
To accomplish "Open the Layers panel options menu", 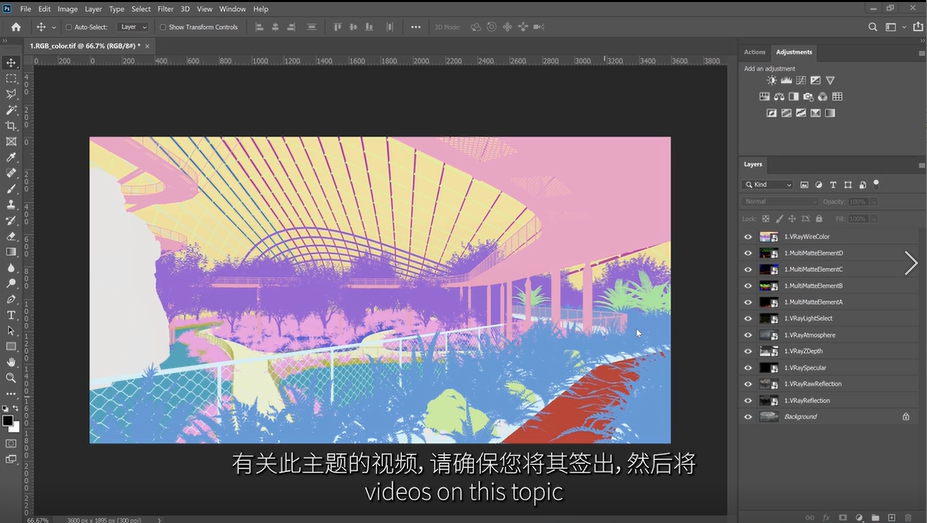I will click(921, 165).
